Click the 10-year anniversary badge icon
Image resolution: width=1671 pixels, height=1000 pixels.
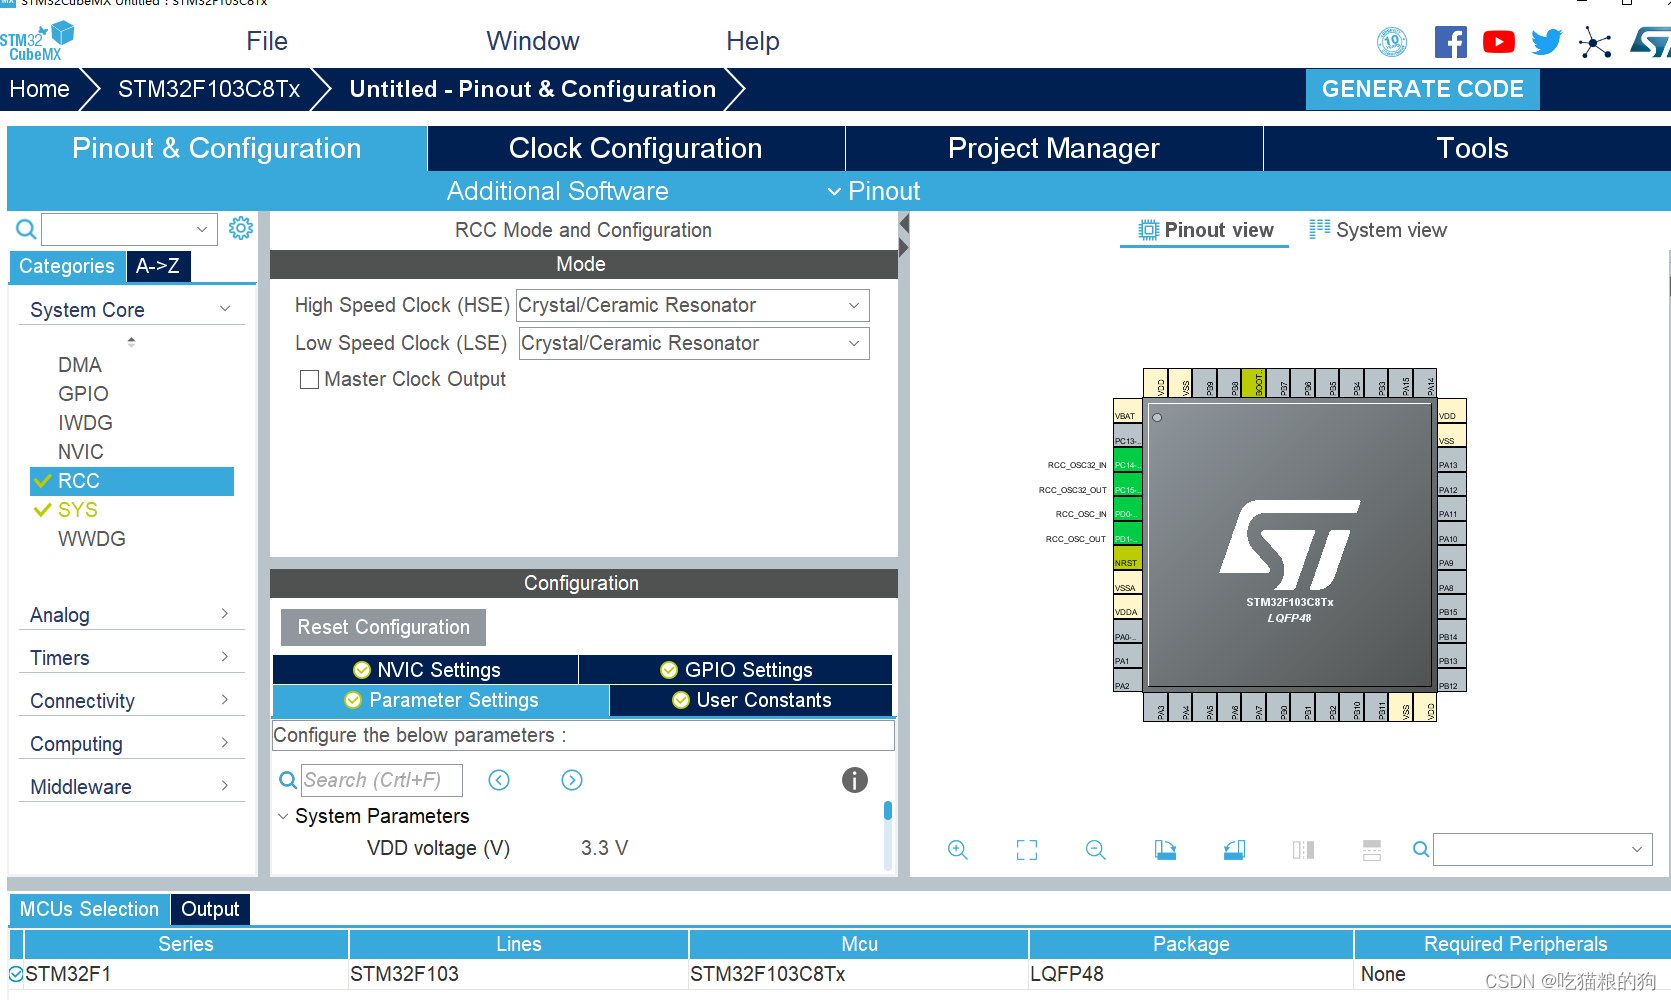click(1392, 42)
